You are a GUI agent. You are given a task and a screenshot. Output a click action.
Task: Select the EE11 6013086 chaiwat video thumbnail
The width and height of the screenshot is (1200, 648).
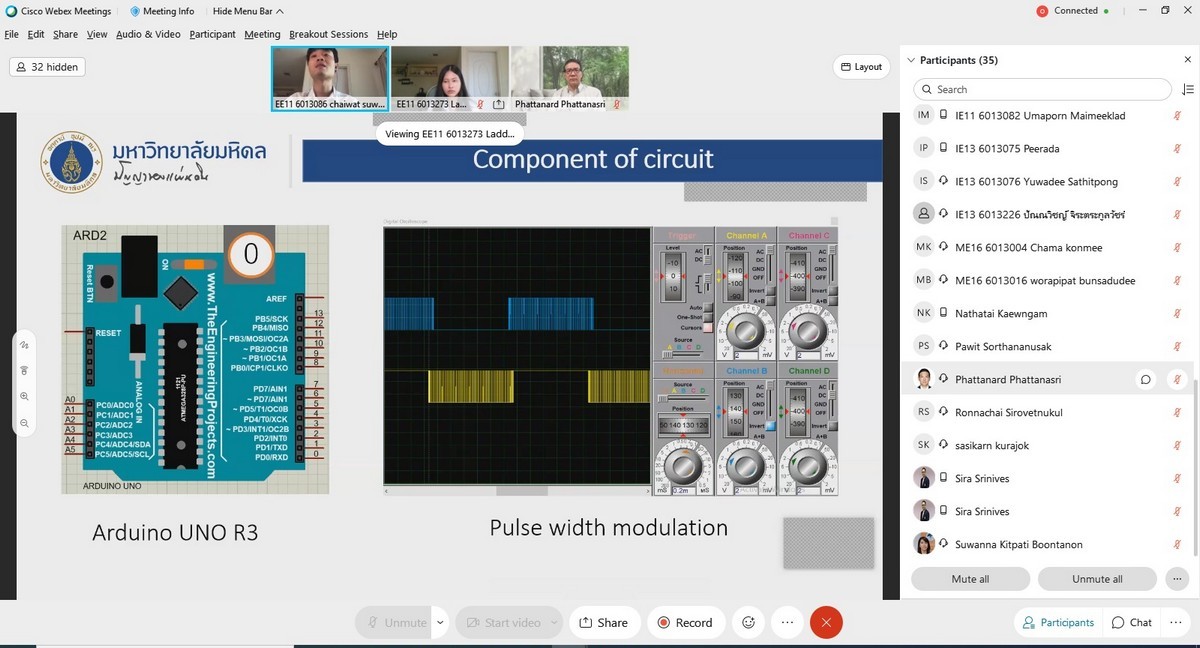point(330,78)
